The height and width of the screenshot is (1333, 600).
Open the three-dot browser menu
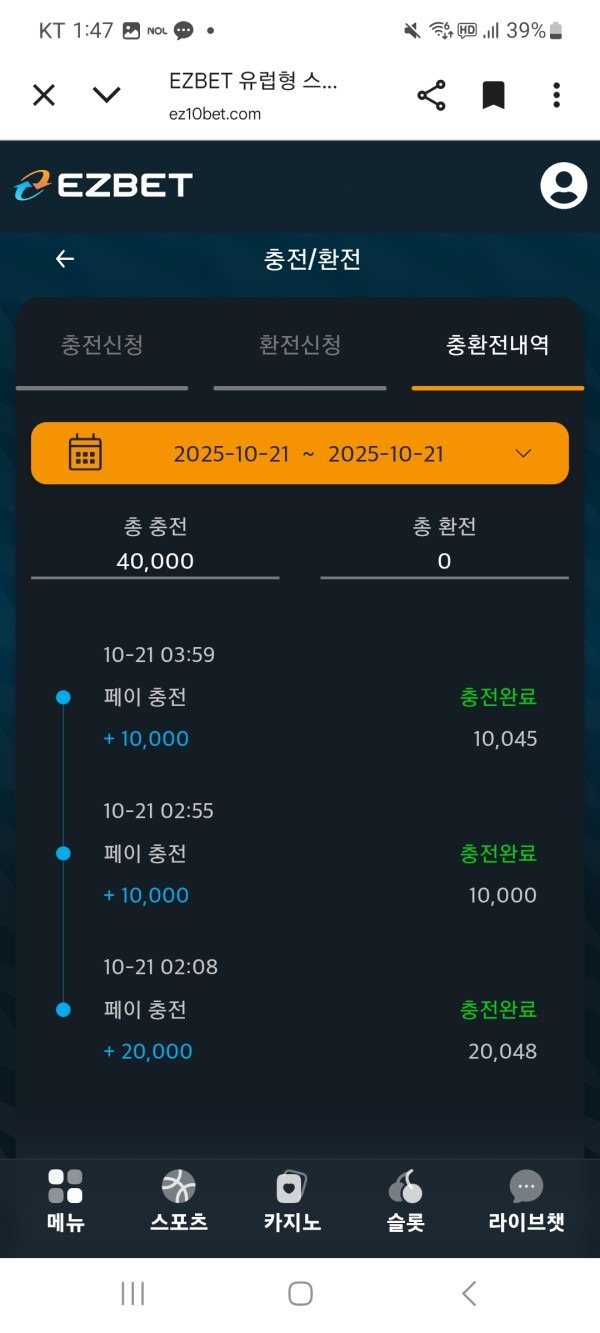[x=556, y=94]
